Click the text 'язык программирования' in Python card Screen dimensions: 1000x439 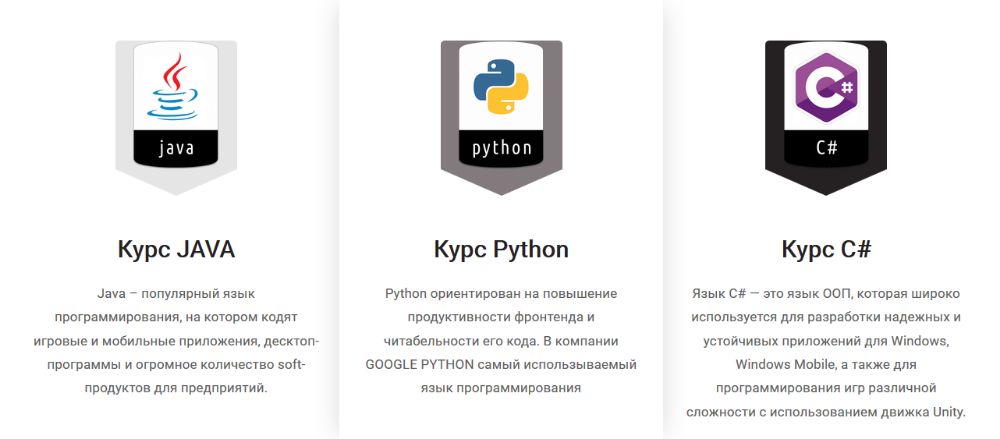coord(501,388)
